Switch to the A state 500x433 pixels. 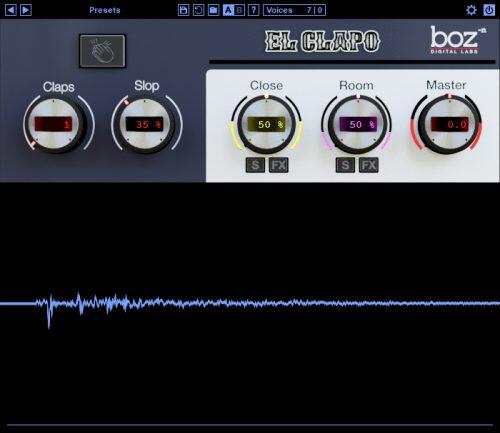tap(228, 10)
